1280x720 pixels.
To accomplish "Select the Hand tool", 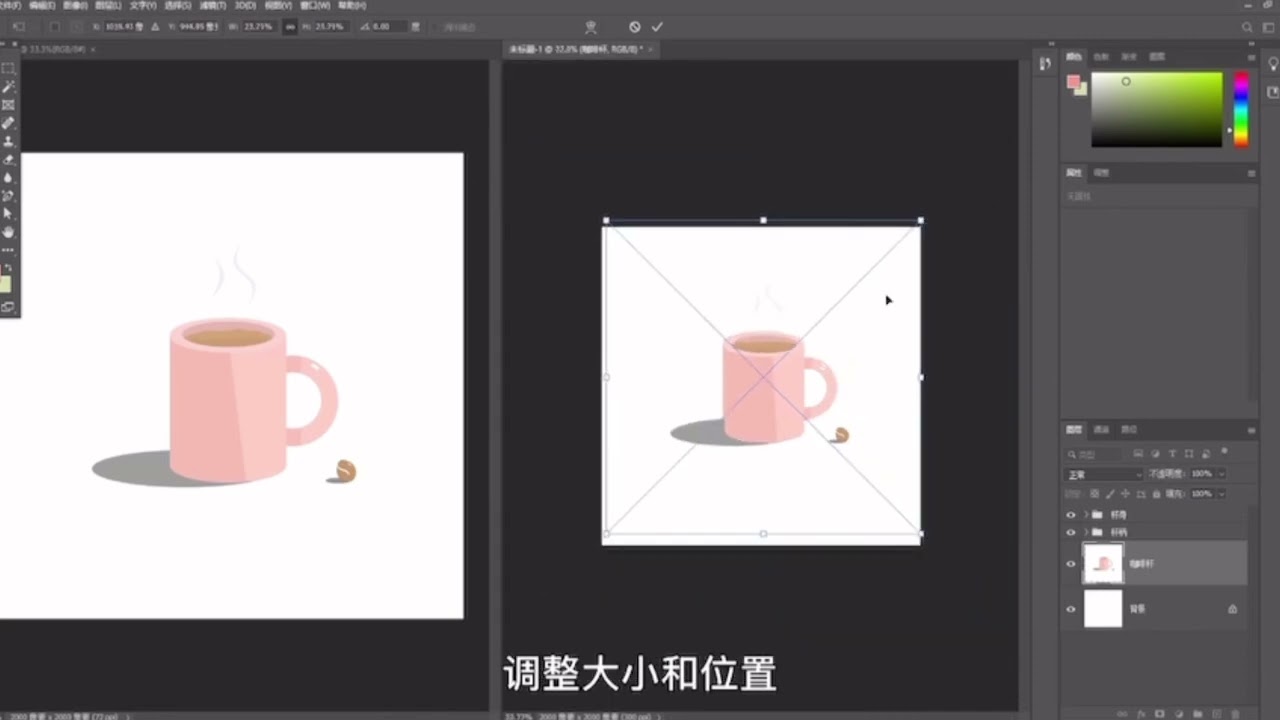I will pos(8,231).
